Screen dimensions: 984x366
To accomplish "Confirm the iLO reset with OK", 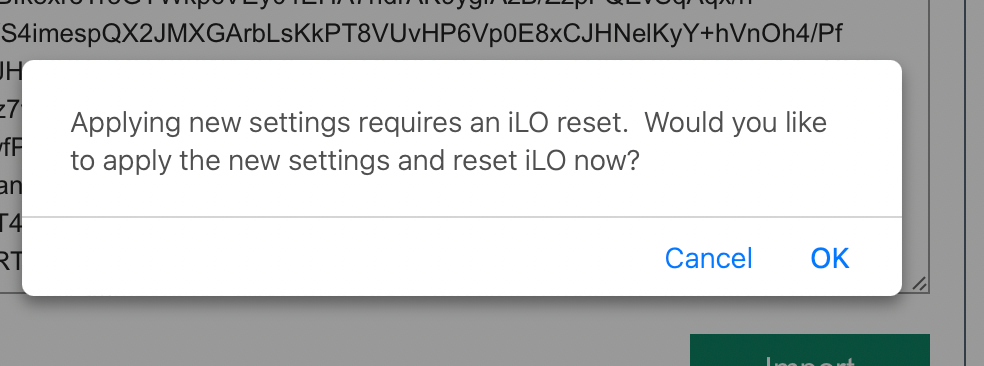I will click(830, 258).
